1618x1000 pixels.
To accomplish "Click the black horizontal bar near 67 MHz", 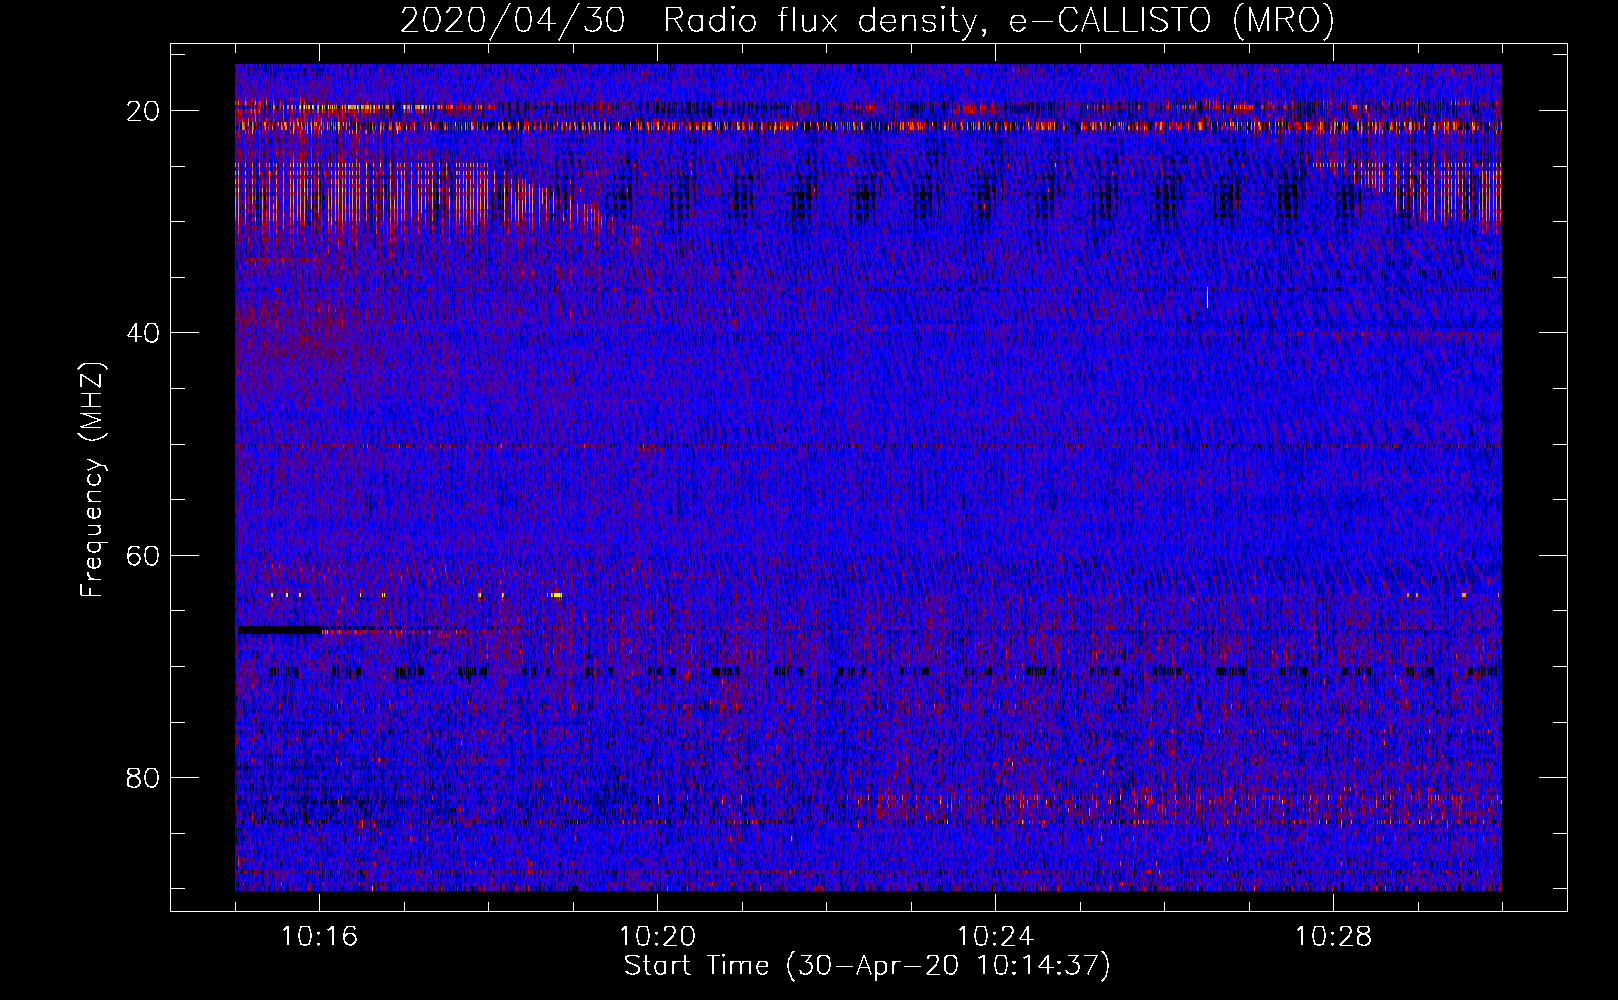I will click(280, 630).
